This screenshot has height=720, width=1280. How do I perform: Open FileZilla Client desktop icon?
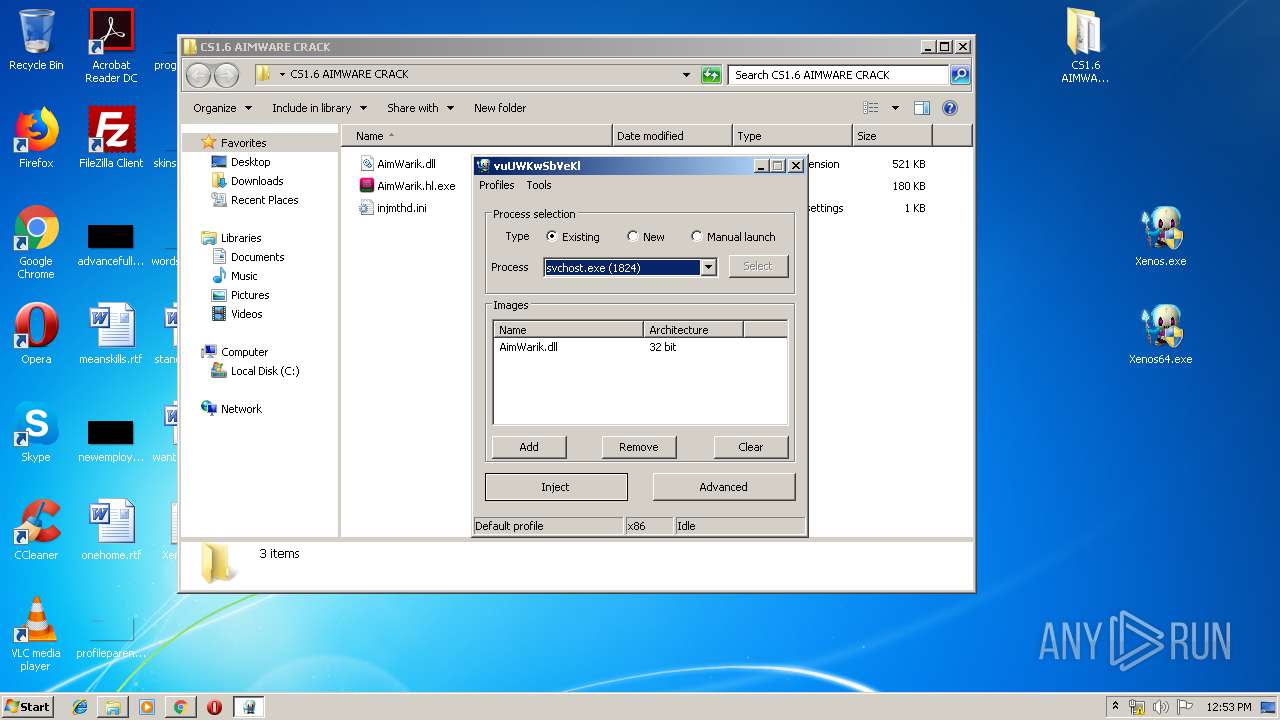coord(111,138)
